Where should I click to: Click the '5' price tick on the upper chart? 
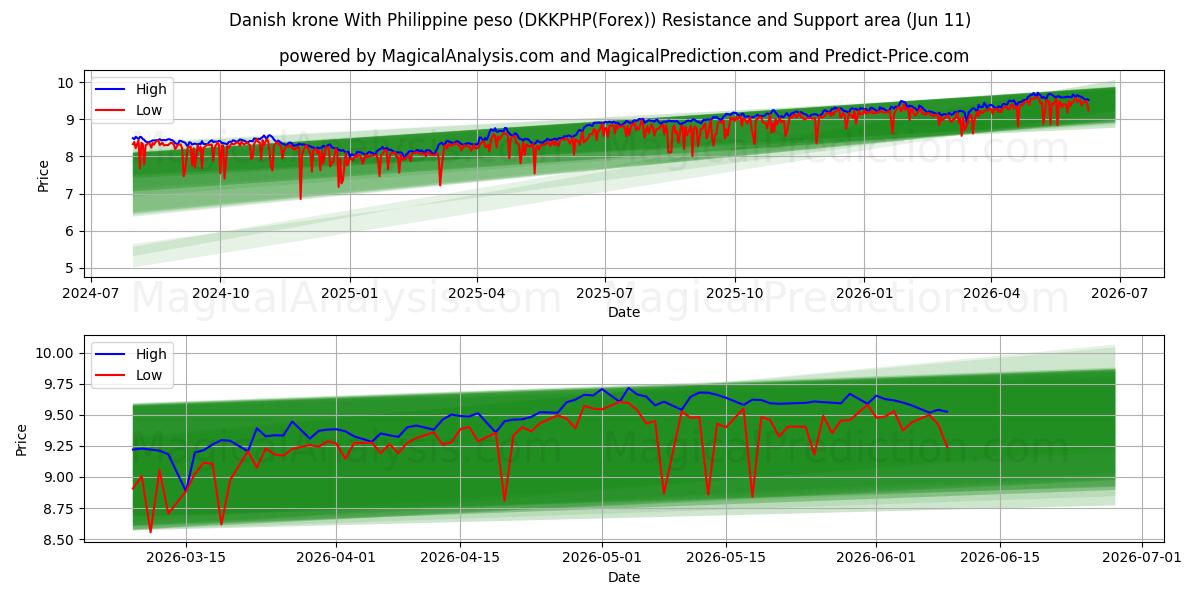(70, 268)
